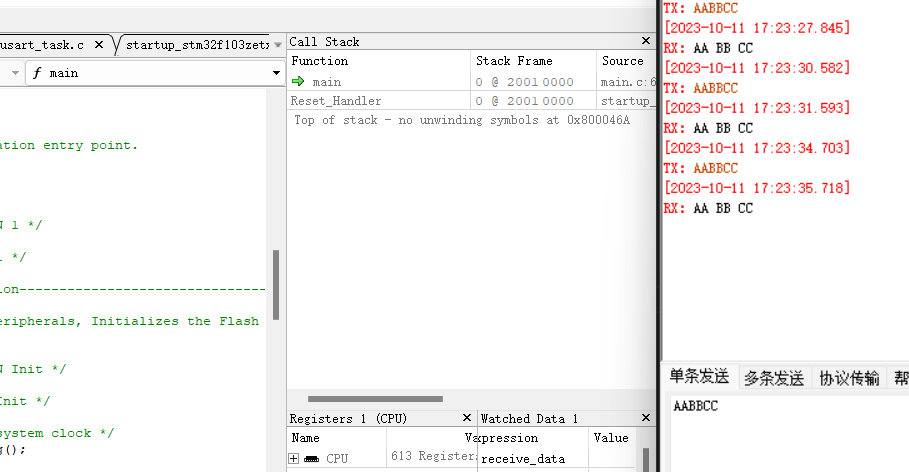Viewport: 909px width, 472px height.
Task: Select the 单条发送 tab in serial tool
Action: pyautogui.click(x=699, y=376)
